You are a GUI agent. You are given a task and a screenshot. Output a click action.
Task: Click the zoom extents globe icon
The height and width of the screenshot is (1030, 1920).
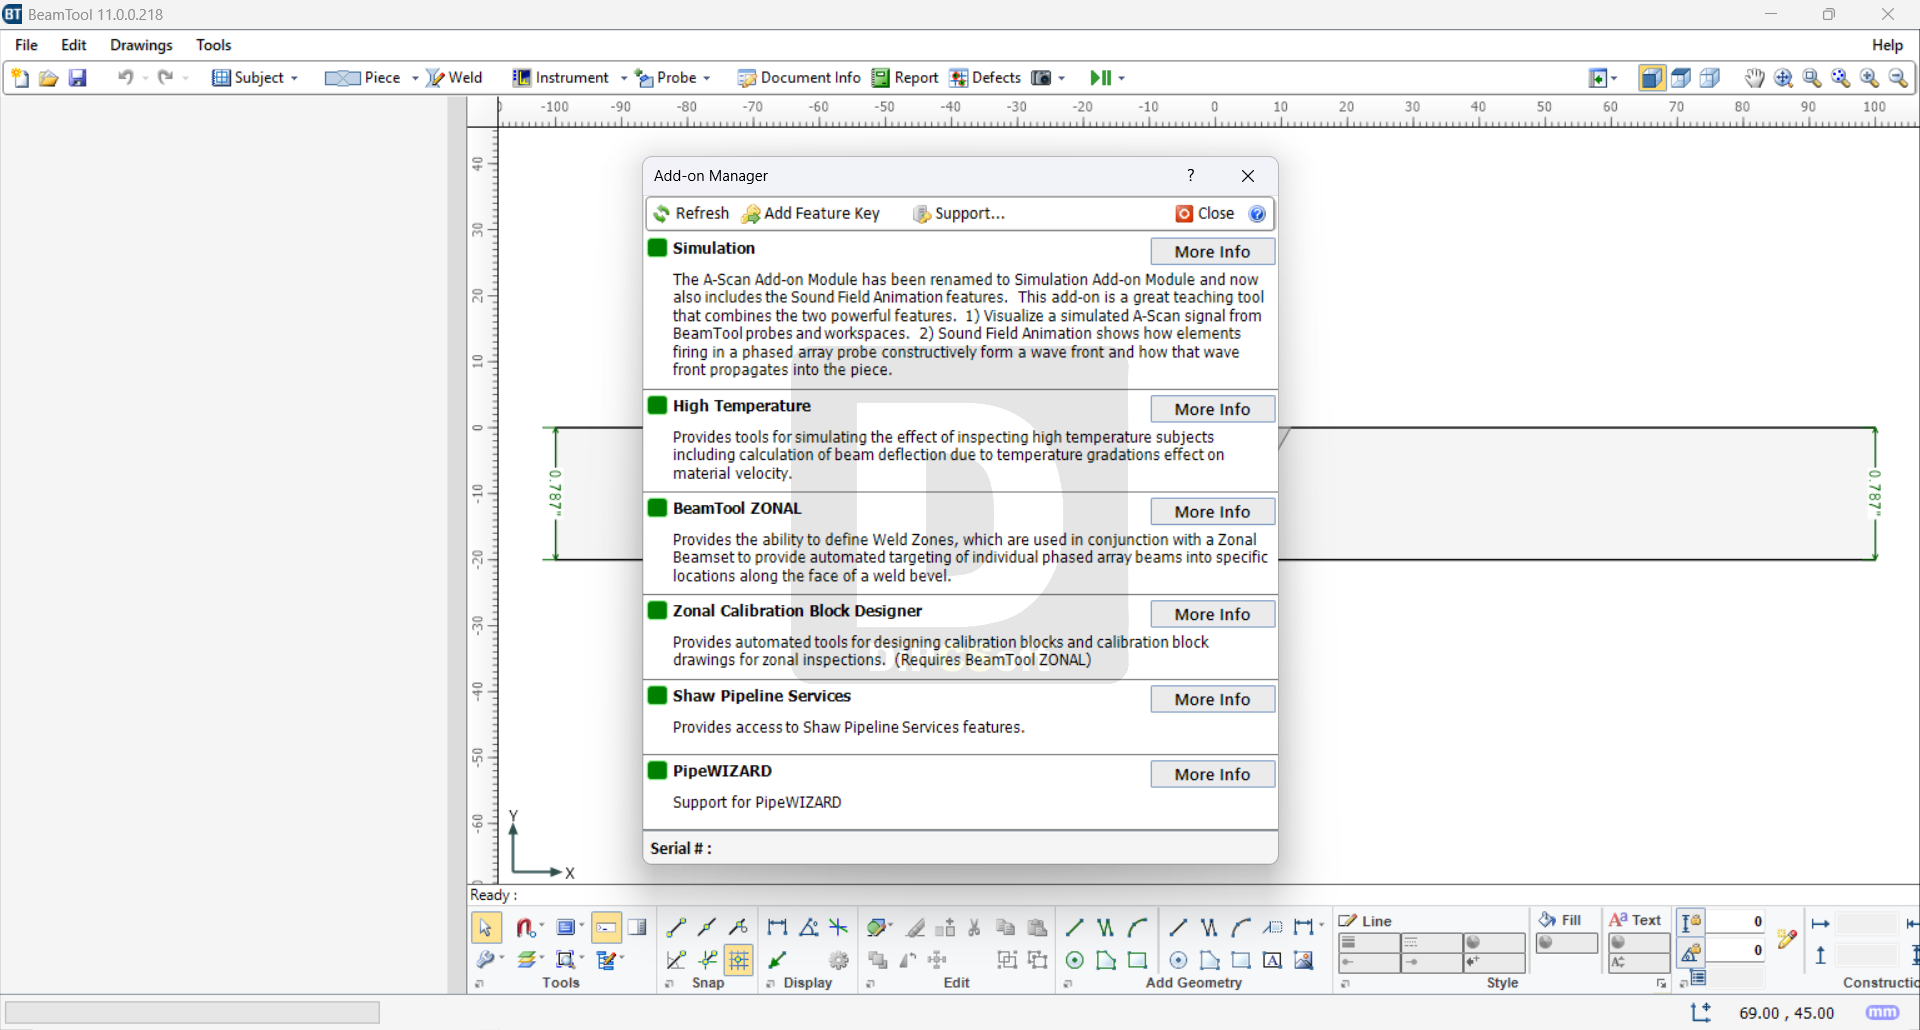1783,78
